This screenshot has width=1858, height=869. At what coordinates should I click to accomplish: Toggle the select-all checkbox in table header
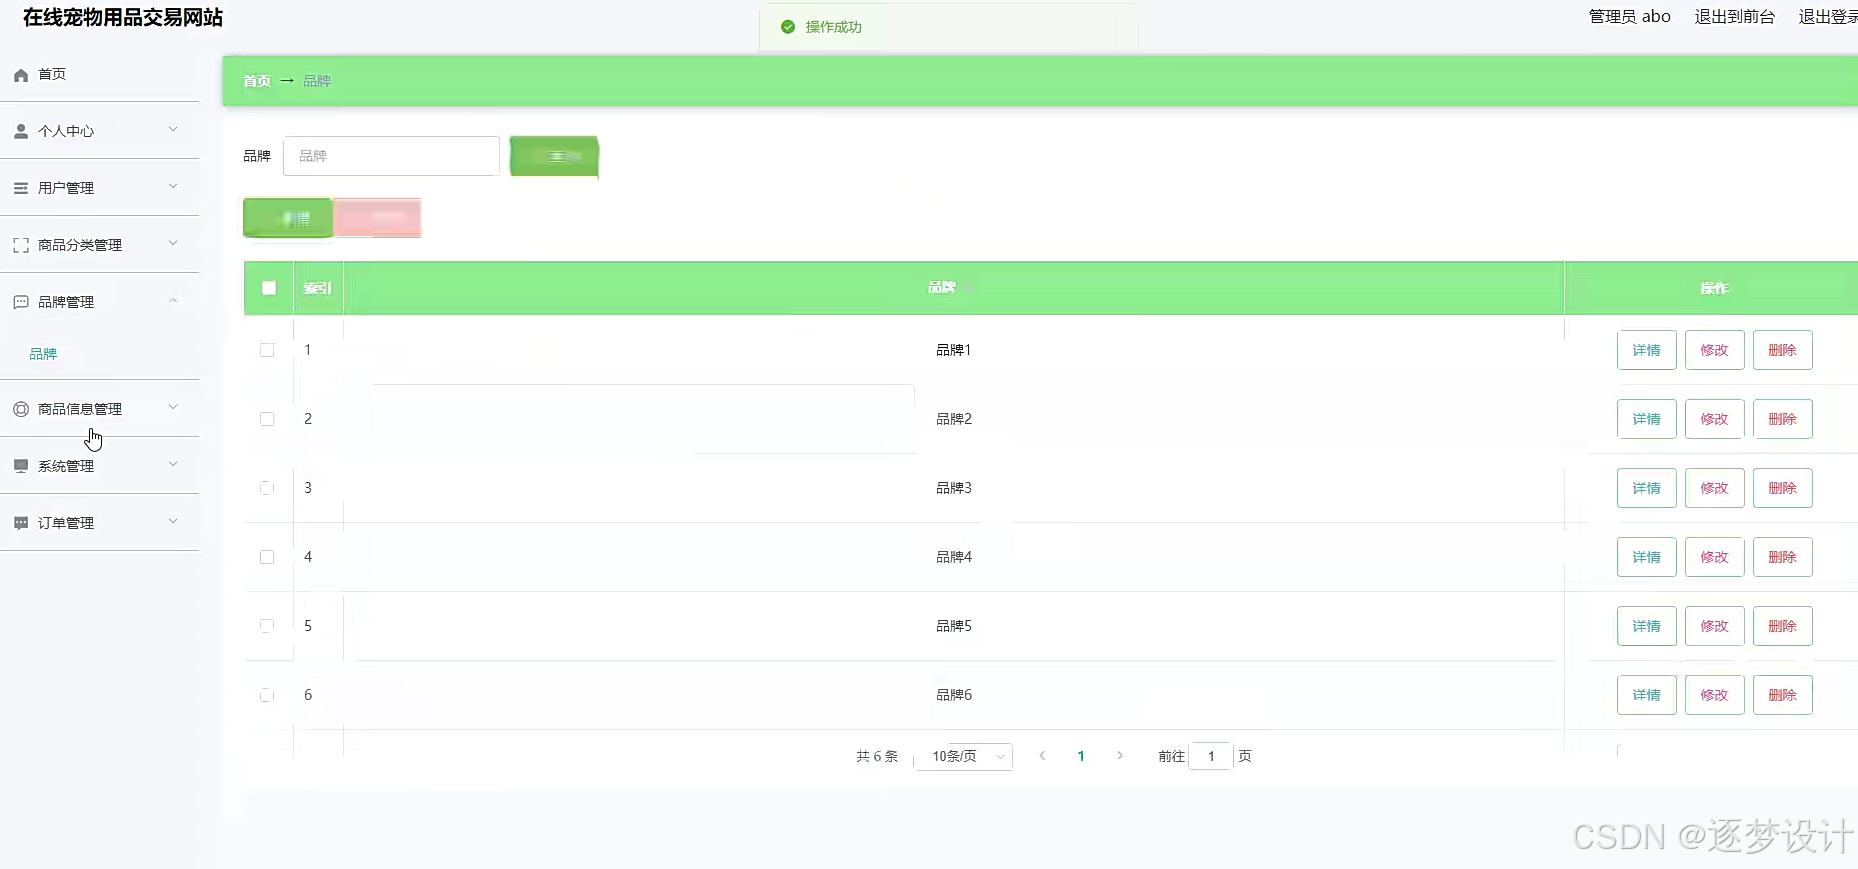(269, 288)
